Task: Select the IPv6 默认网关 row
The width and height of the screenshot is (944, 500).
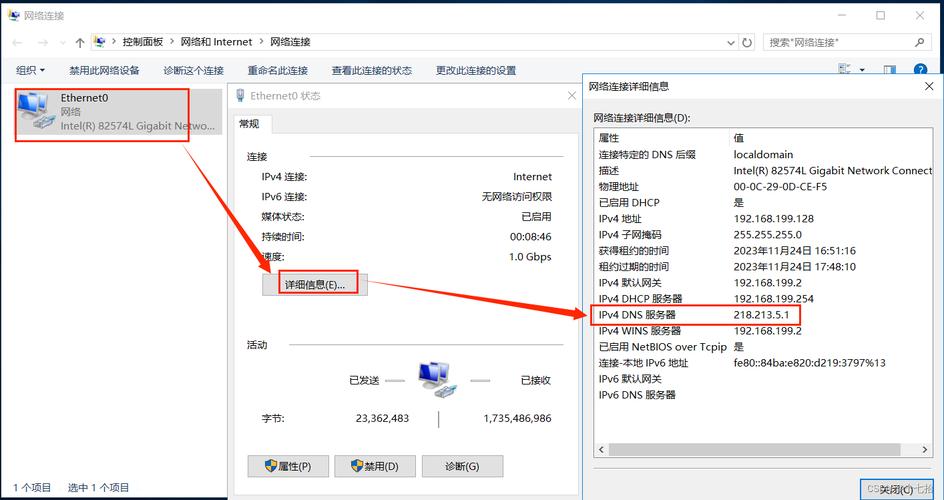Action: [763, 379]
